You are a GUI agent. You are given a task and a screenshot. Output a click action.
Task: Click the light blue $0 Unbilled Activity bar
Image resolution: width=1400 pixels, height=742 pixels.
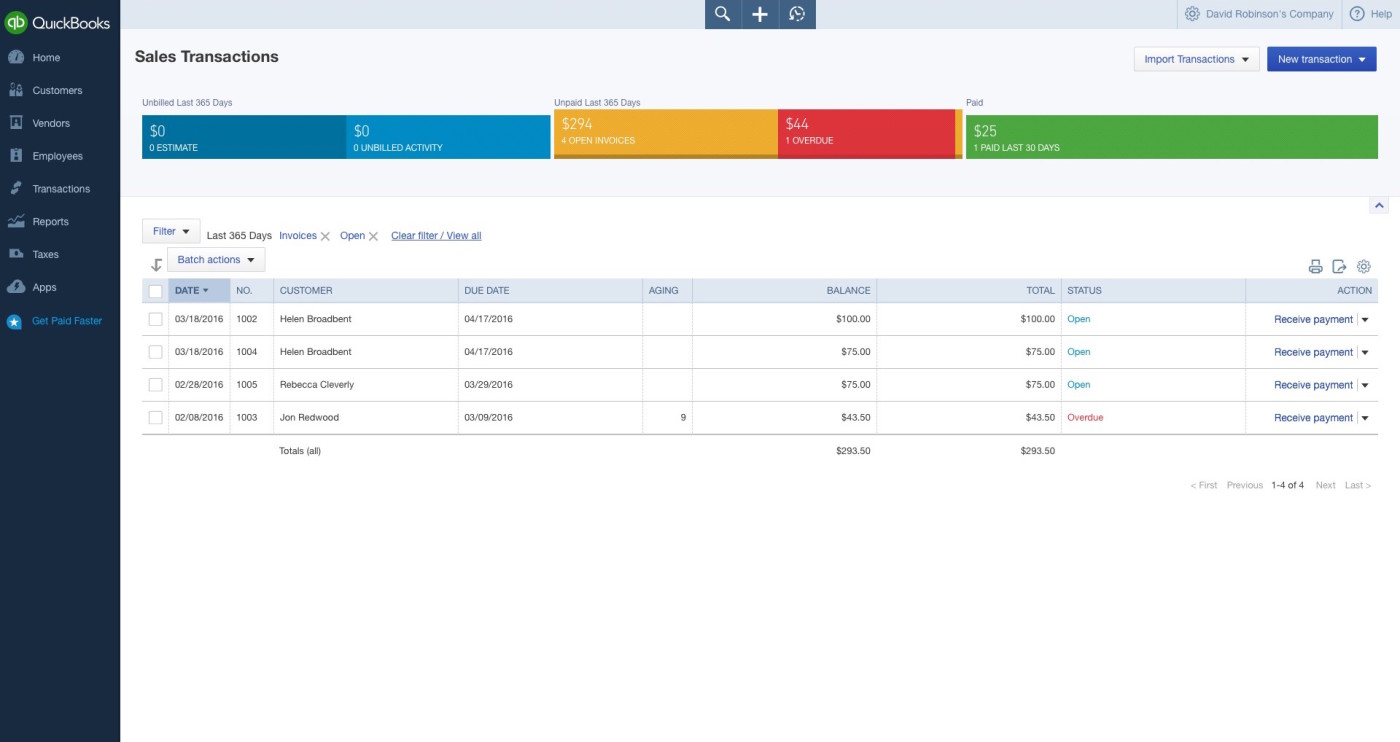(x=448, y=137)
